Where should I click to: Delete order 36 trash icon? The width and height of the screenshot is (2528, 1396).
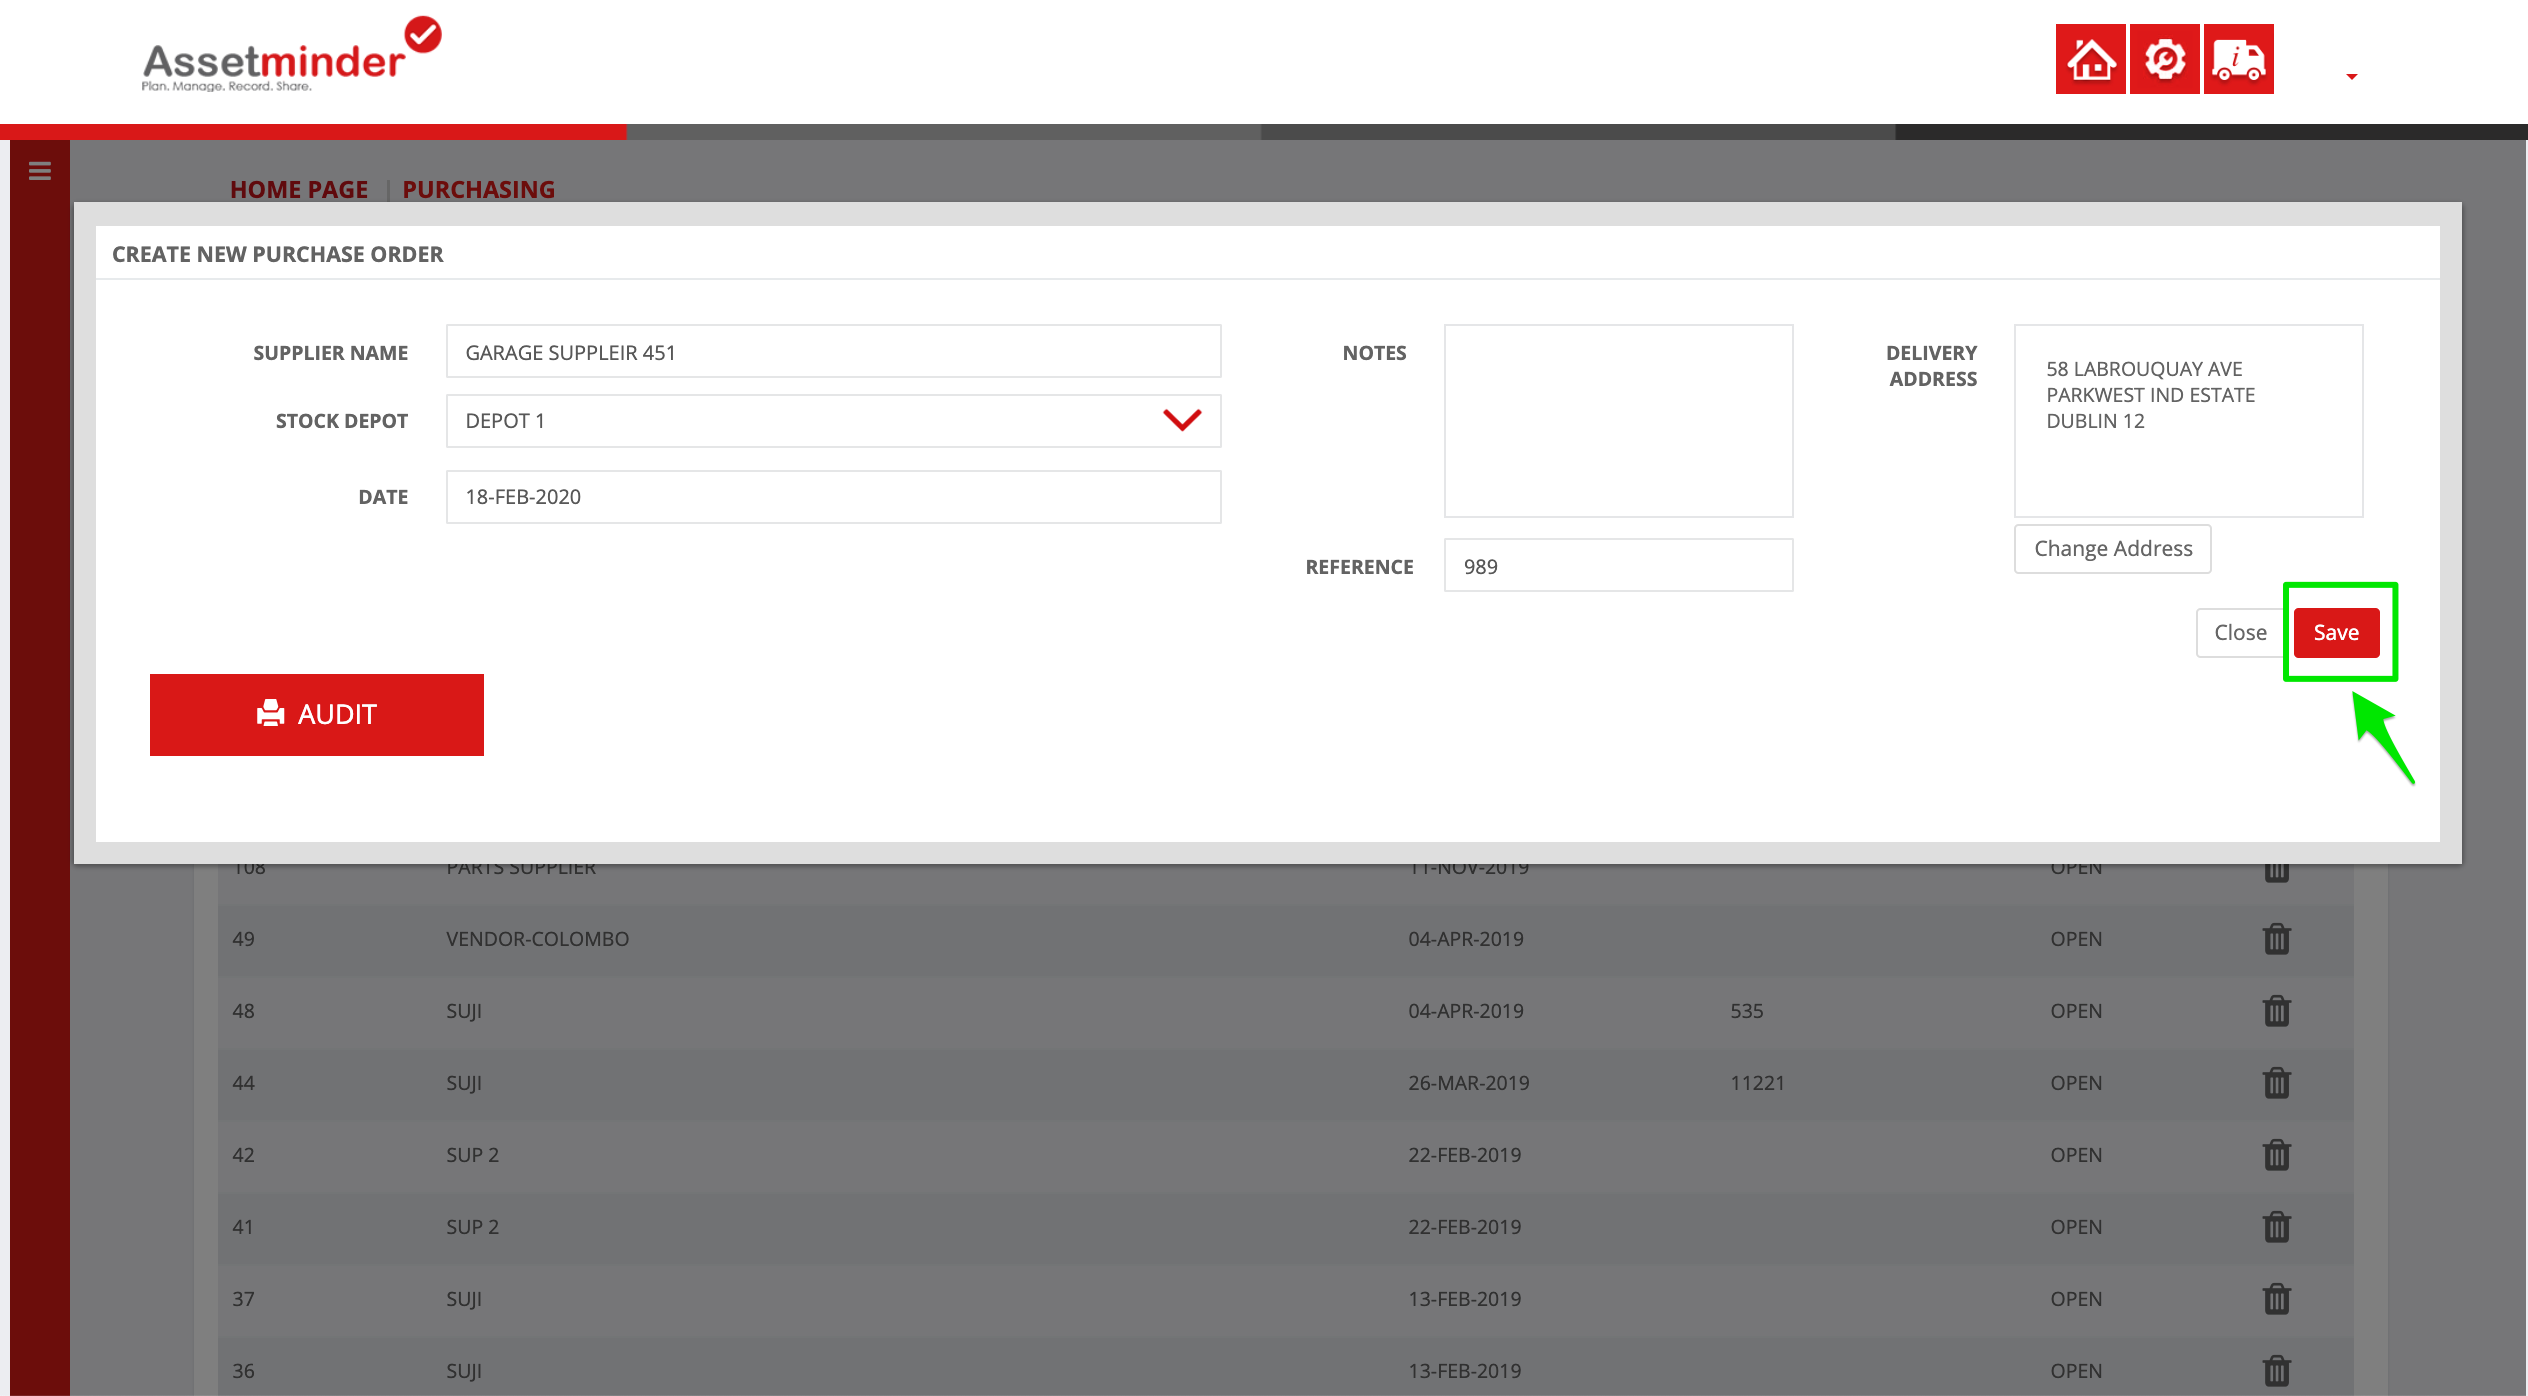[x=2276, y=1370]
